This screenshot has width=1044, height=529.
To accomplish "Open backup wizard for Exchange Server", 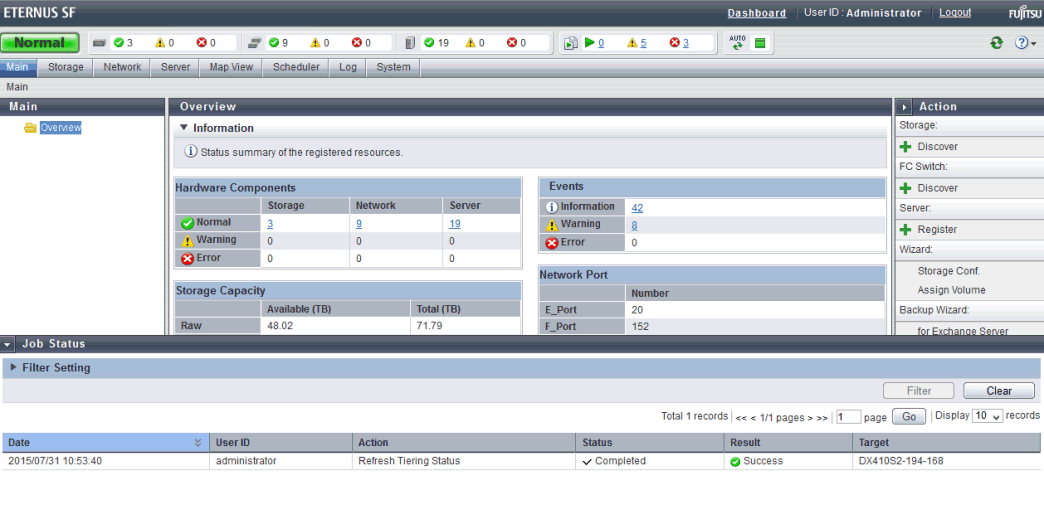I will 962,331.
